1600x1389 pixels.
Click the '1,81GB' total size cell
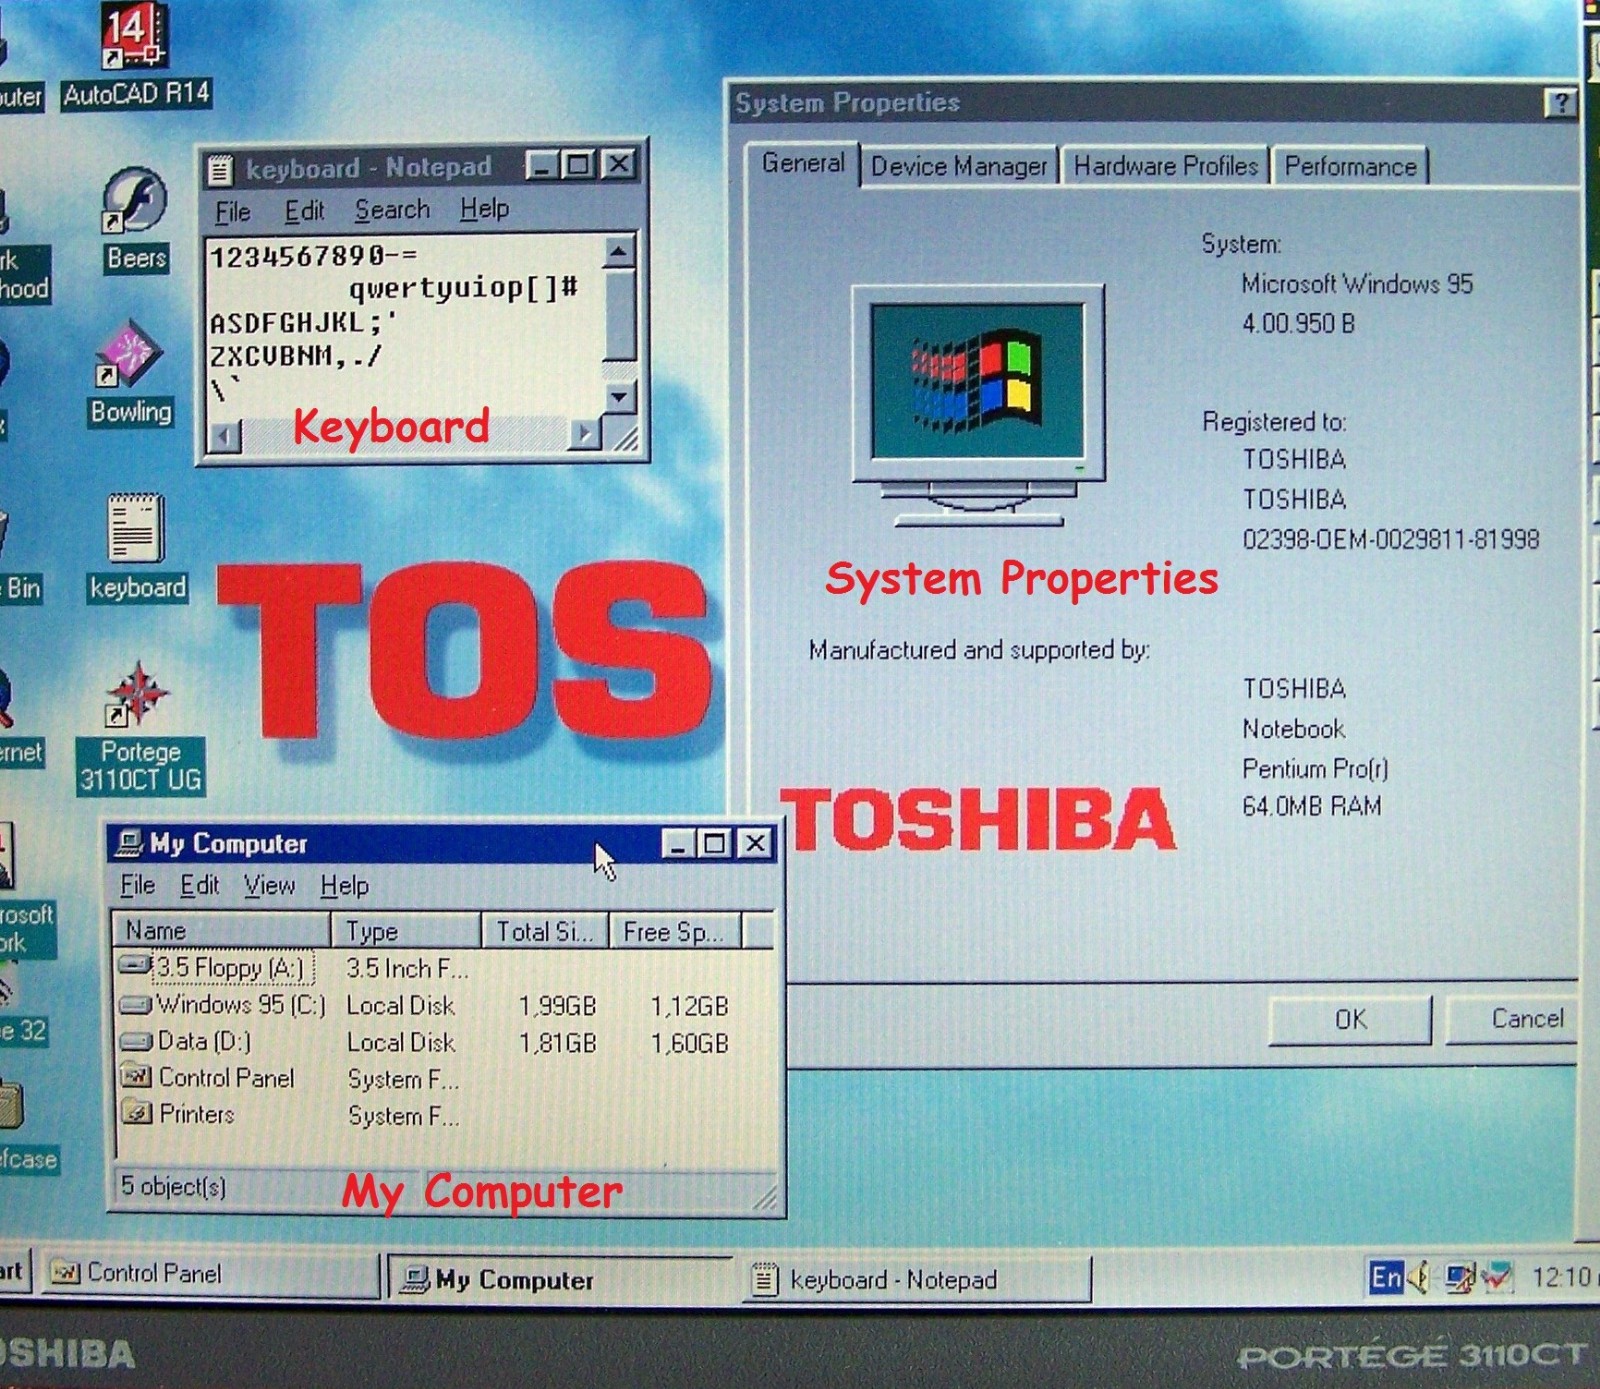pos(557,1043)
